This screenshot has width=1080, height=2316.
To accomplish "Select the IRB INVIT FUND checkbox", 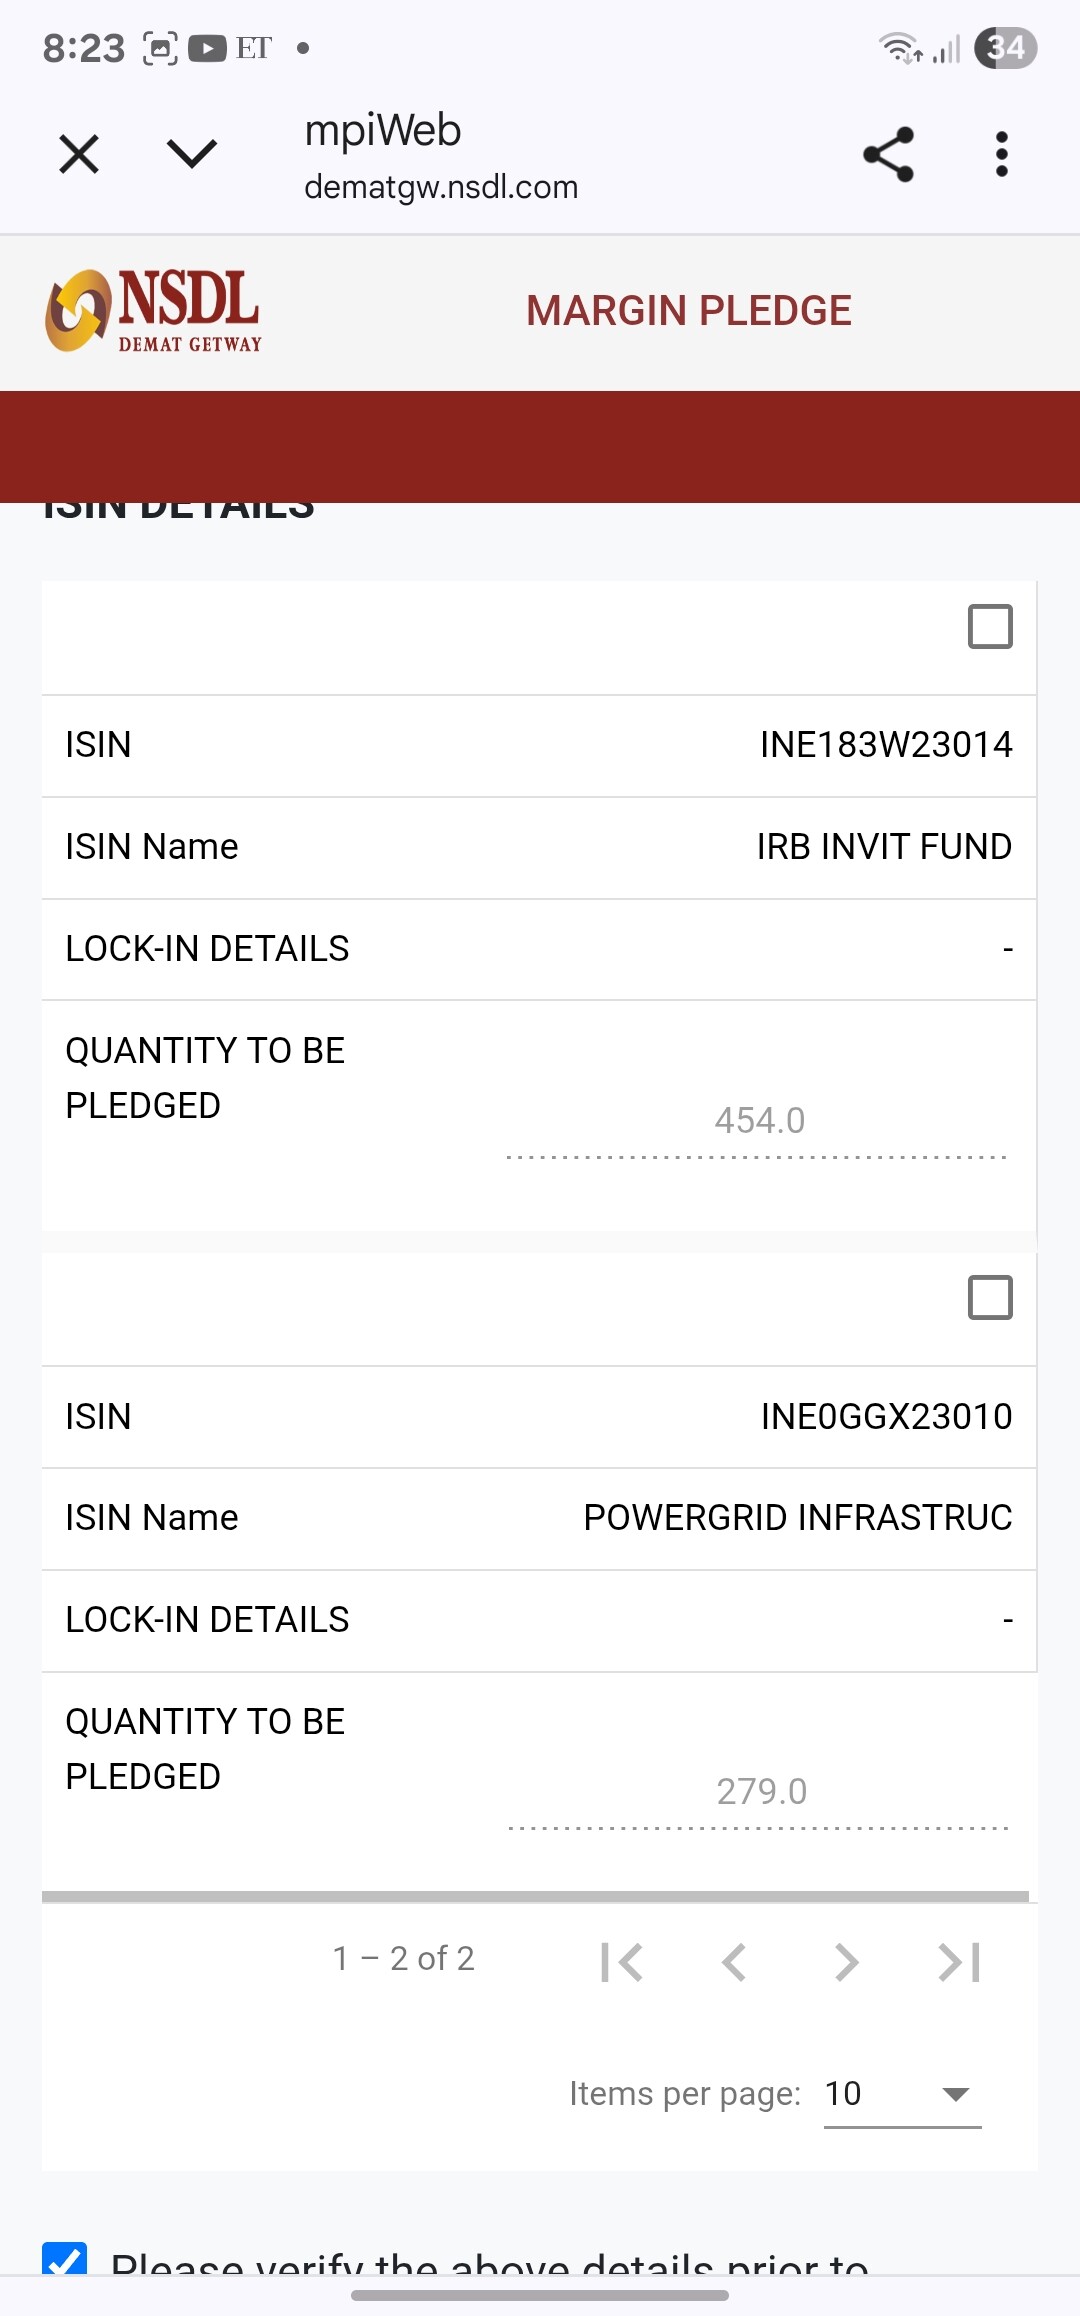I will pyautogui.click(x=990, y=627).
